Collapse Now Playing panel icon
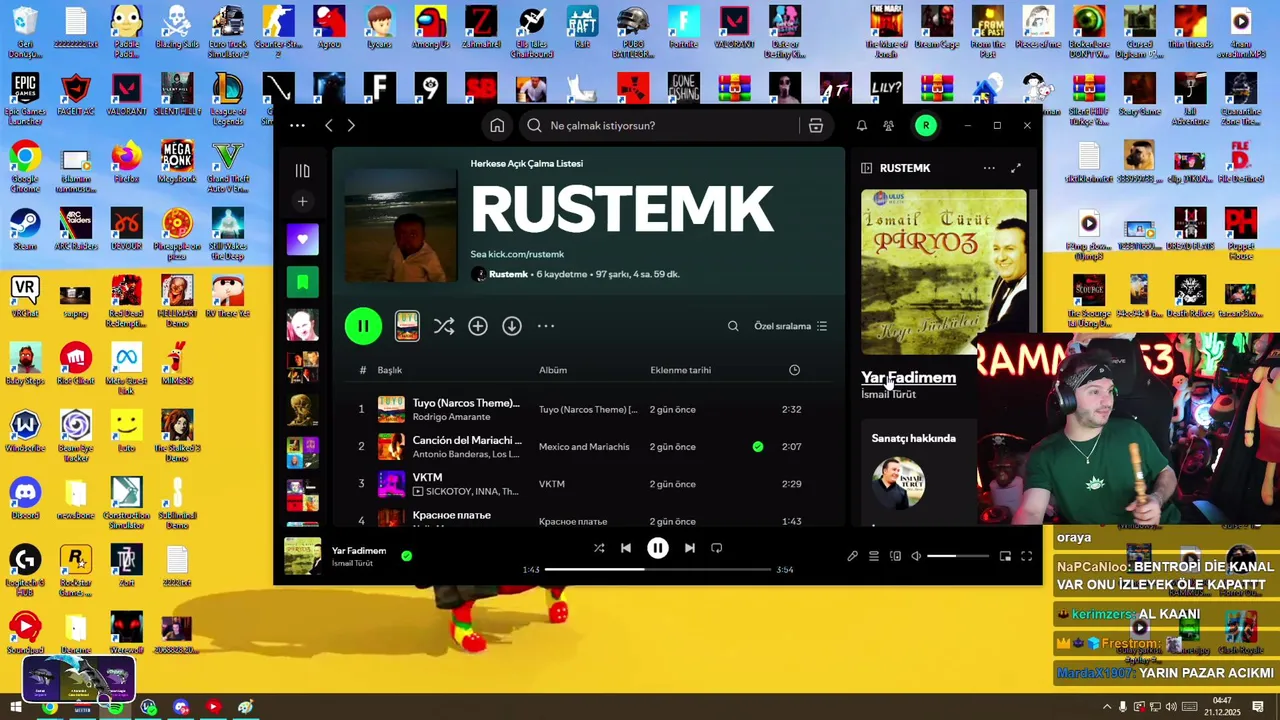The image size is (1280, 720). (x=867, y=169)
